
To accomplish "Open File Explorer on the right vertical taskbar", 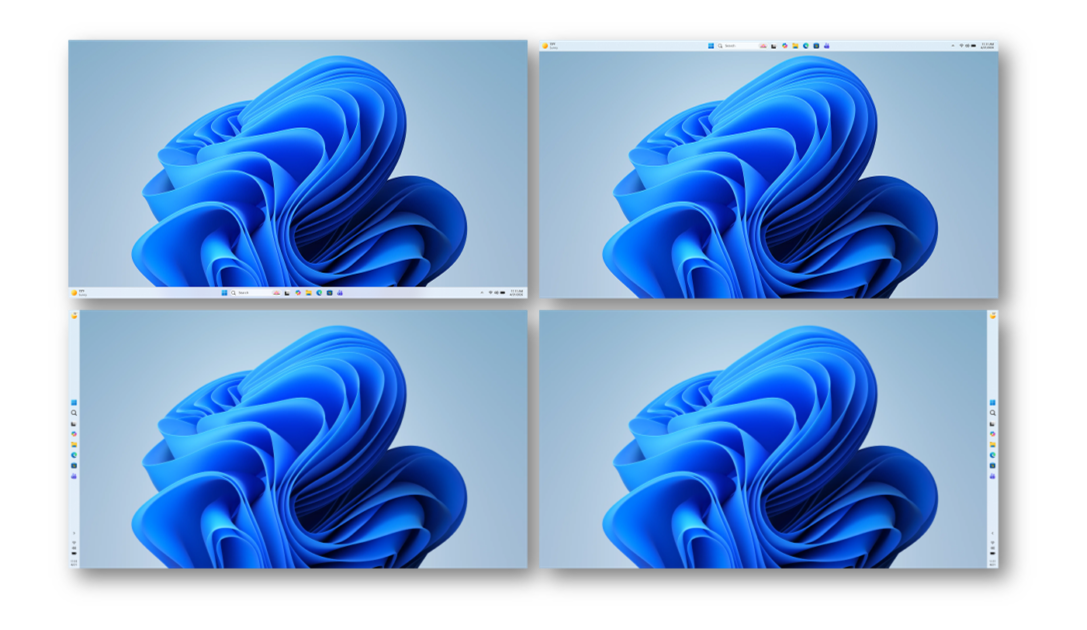I will [x=993, y=445].
